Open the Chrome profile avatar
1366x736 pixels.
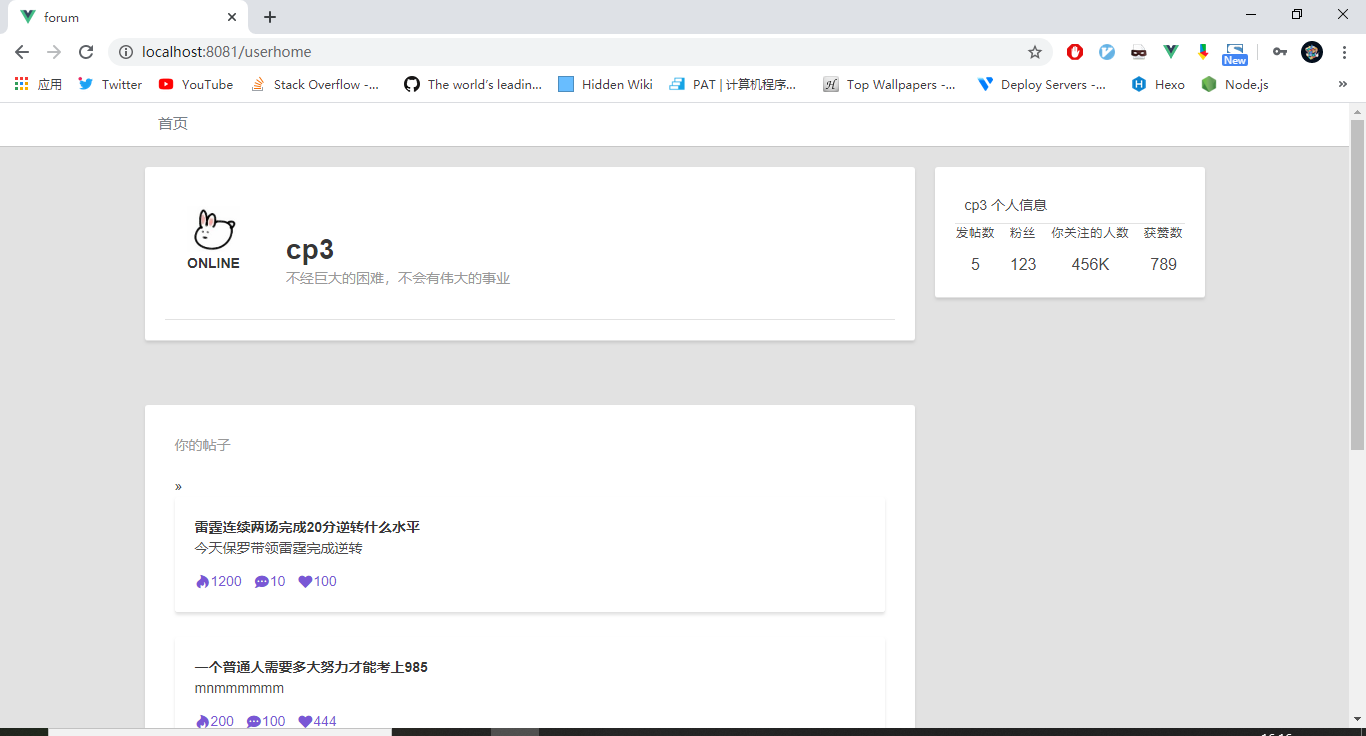click(1312, 52)
